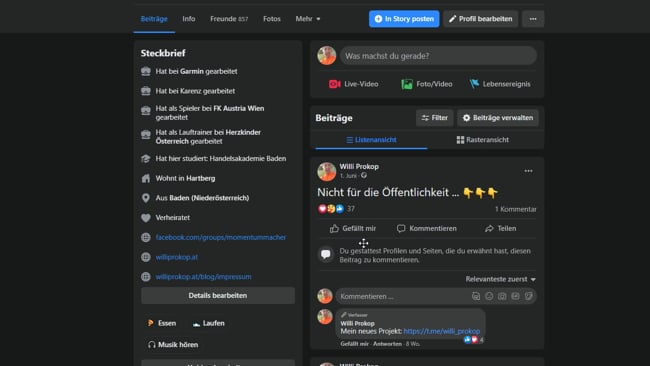Open the Beiträge profile tab
650x366 pixels.
pyautogui.click(x=154, y=19)
